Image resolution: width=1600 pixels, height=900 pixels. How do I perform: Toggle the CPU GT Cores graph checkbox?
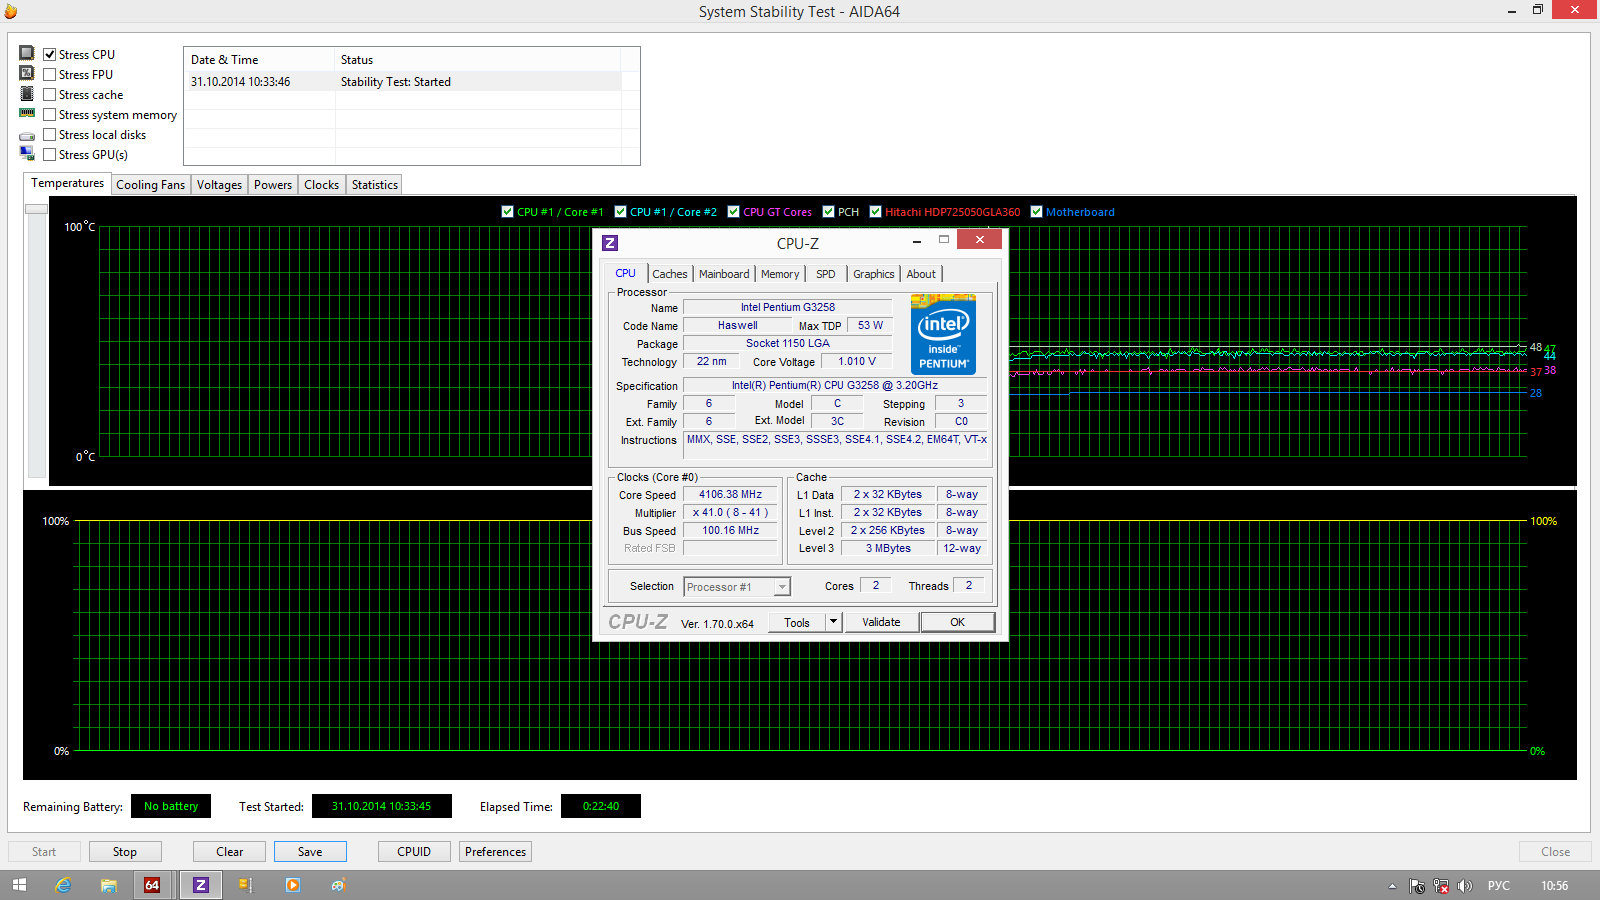(x=733, y=211)
